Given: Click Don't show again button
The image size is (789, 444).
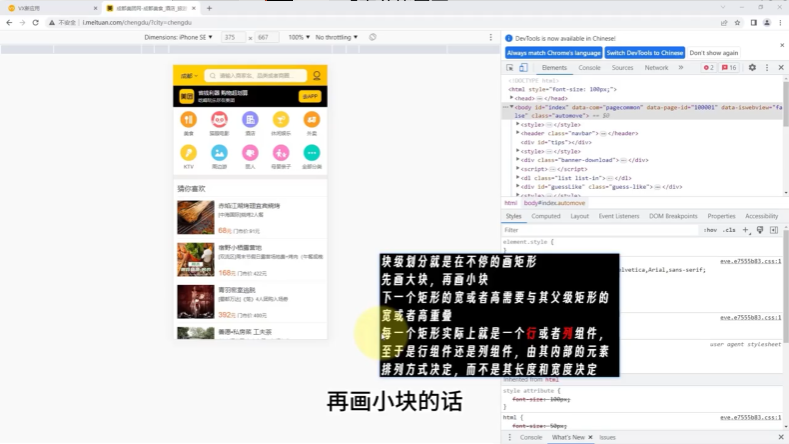Looking at the screenshot, I should [x=714, y=53].
